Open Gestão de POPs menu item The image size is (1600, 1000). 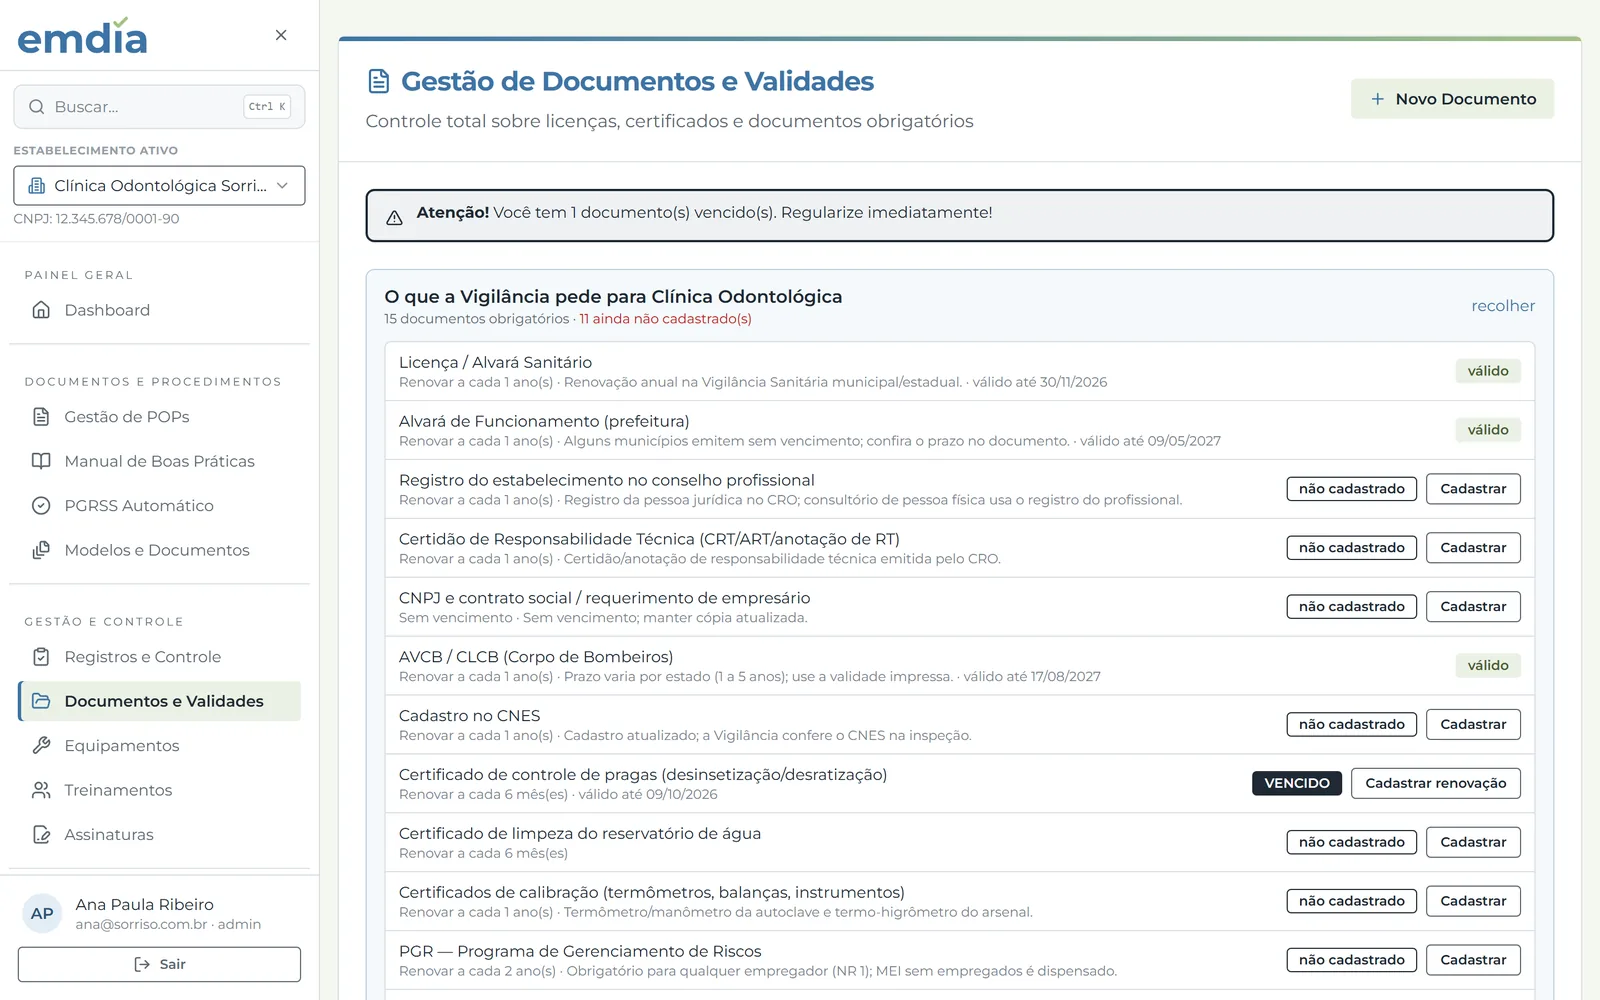click(159, 417)
